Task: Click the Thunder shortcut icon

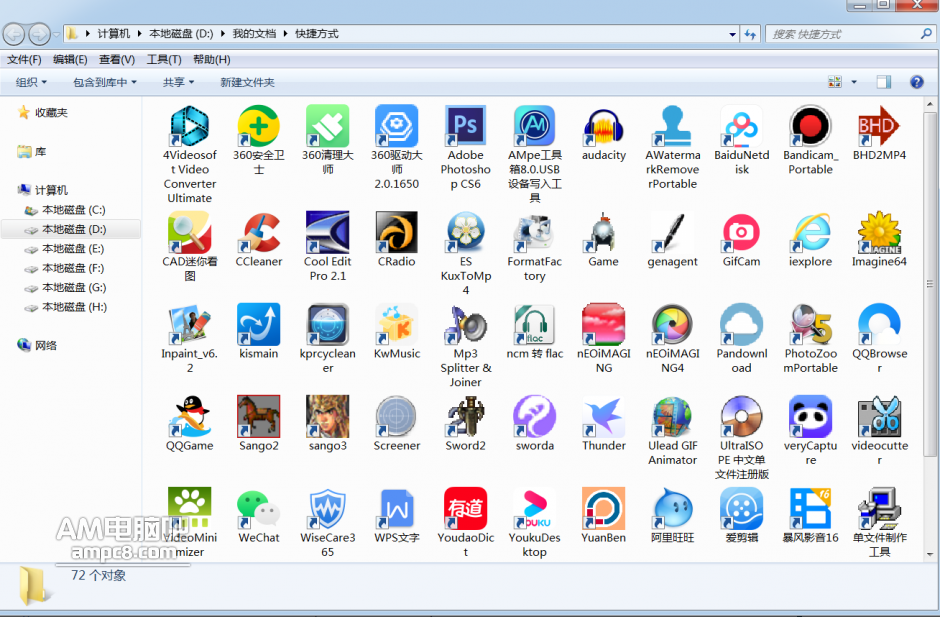Action: [604, 416]
